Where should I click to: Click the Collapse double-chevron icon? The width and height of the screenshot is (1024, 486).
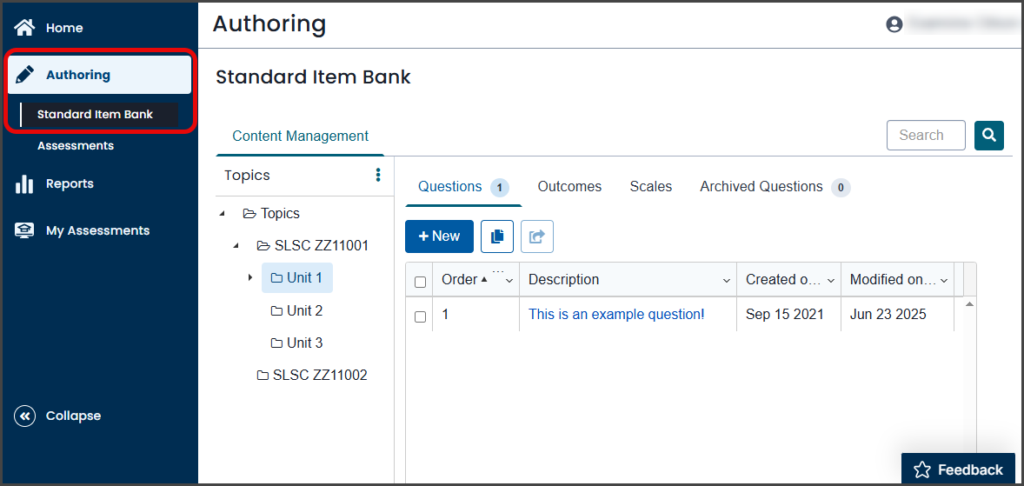pyautogui.click(x=25, y=416)
